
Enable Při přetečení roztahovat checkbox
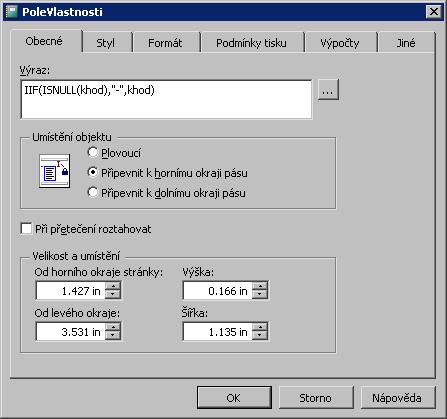(x=26, y=229)
